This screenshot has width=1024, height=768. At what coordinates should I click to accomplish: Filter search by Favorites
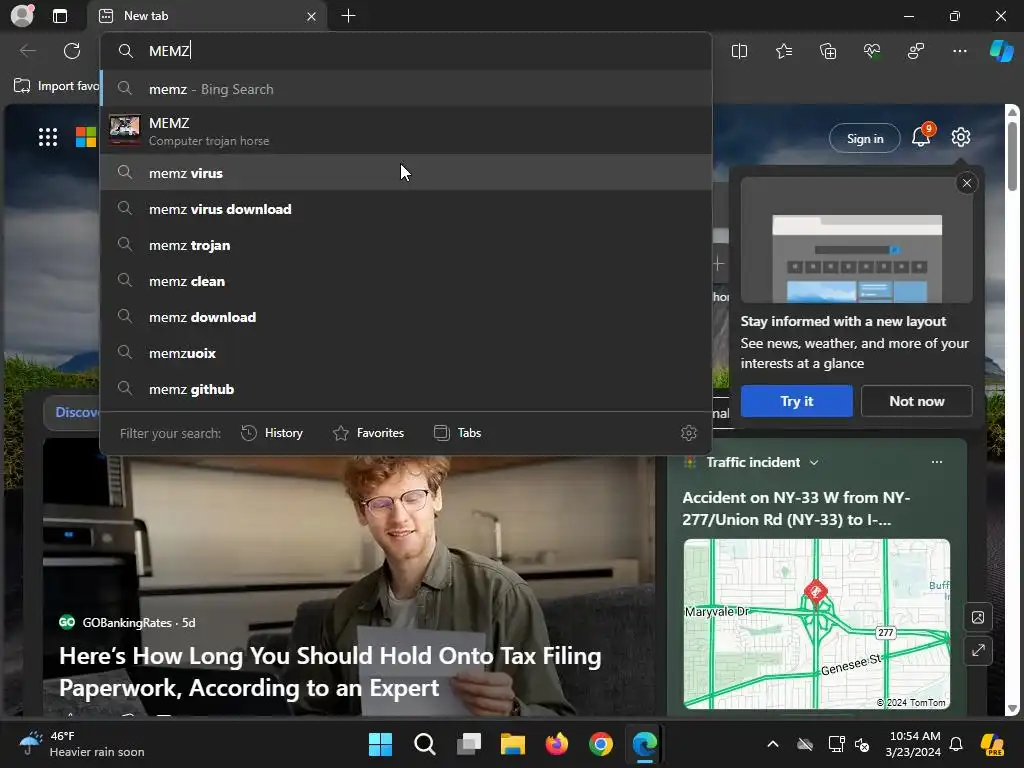(368, 433)
